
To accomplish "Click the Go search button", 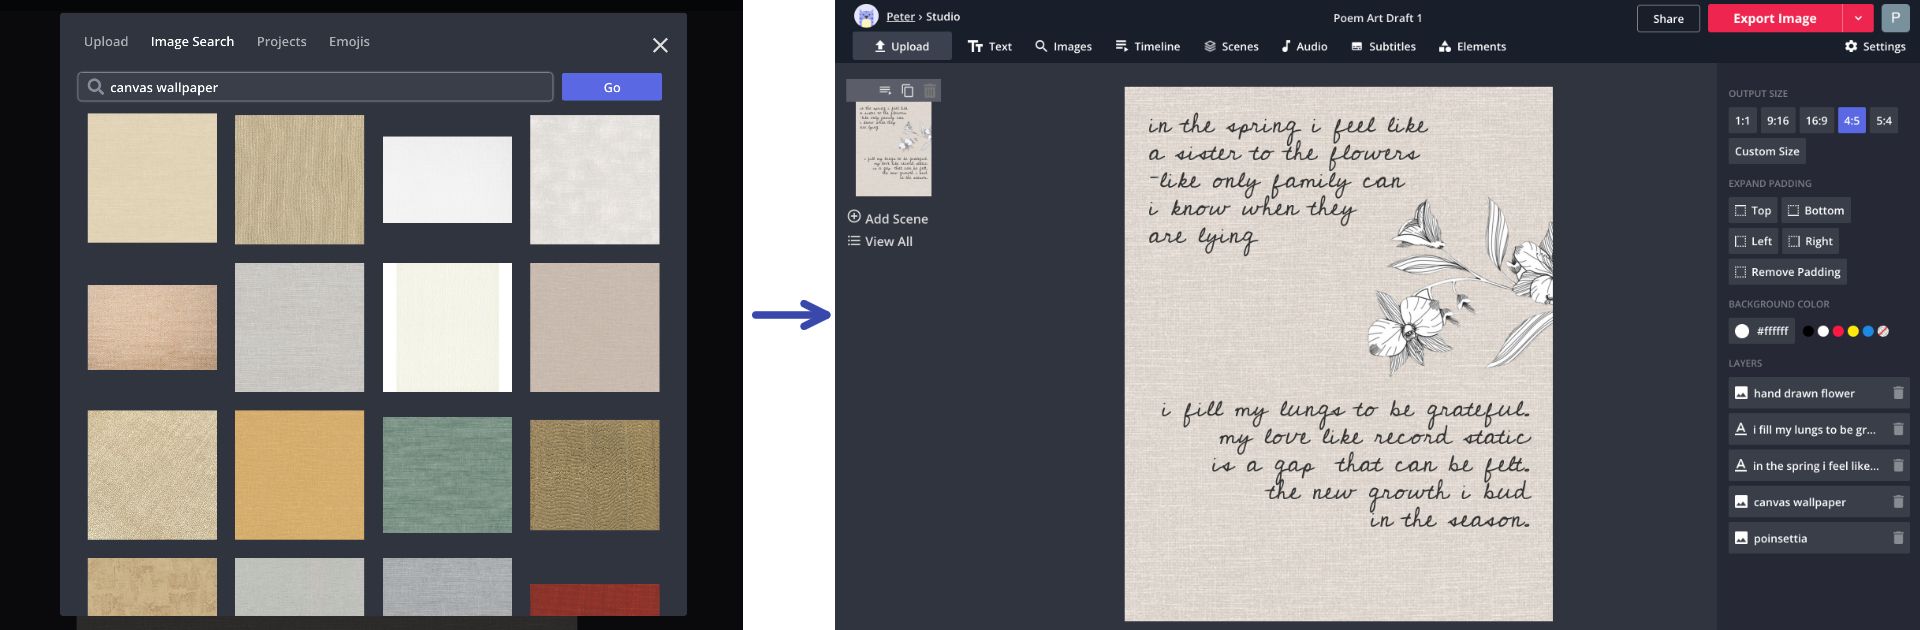I will [x=612, y=87].
